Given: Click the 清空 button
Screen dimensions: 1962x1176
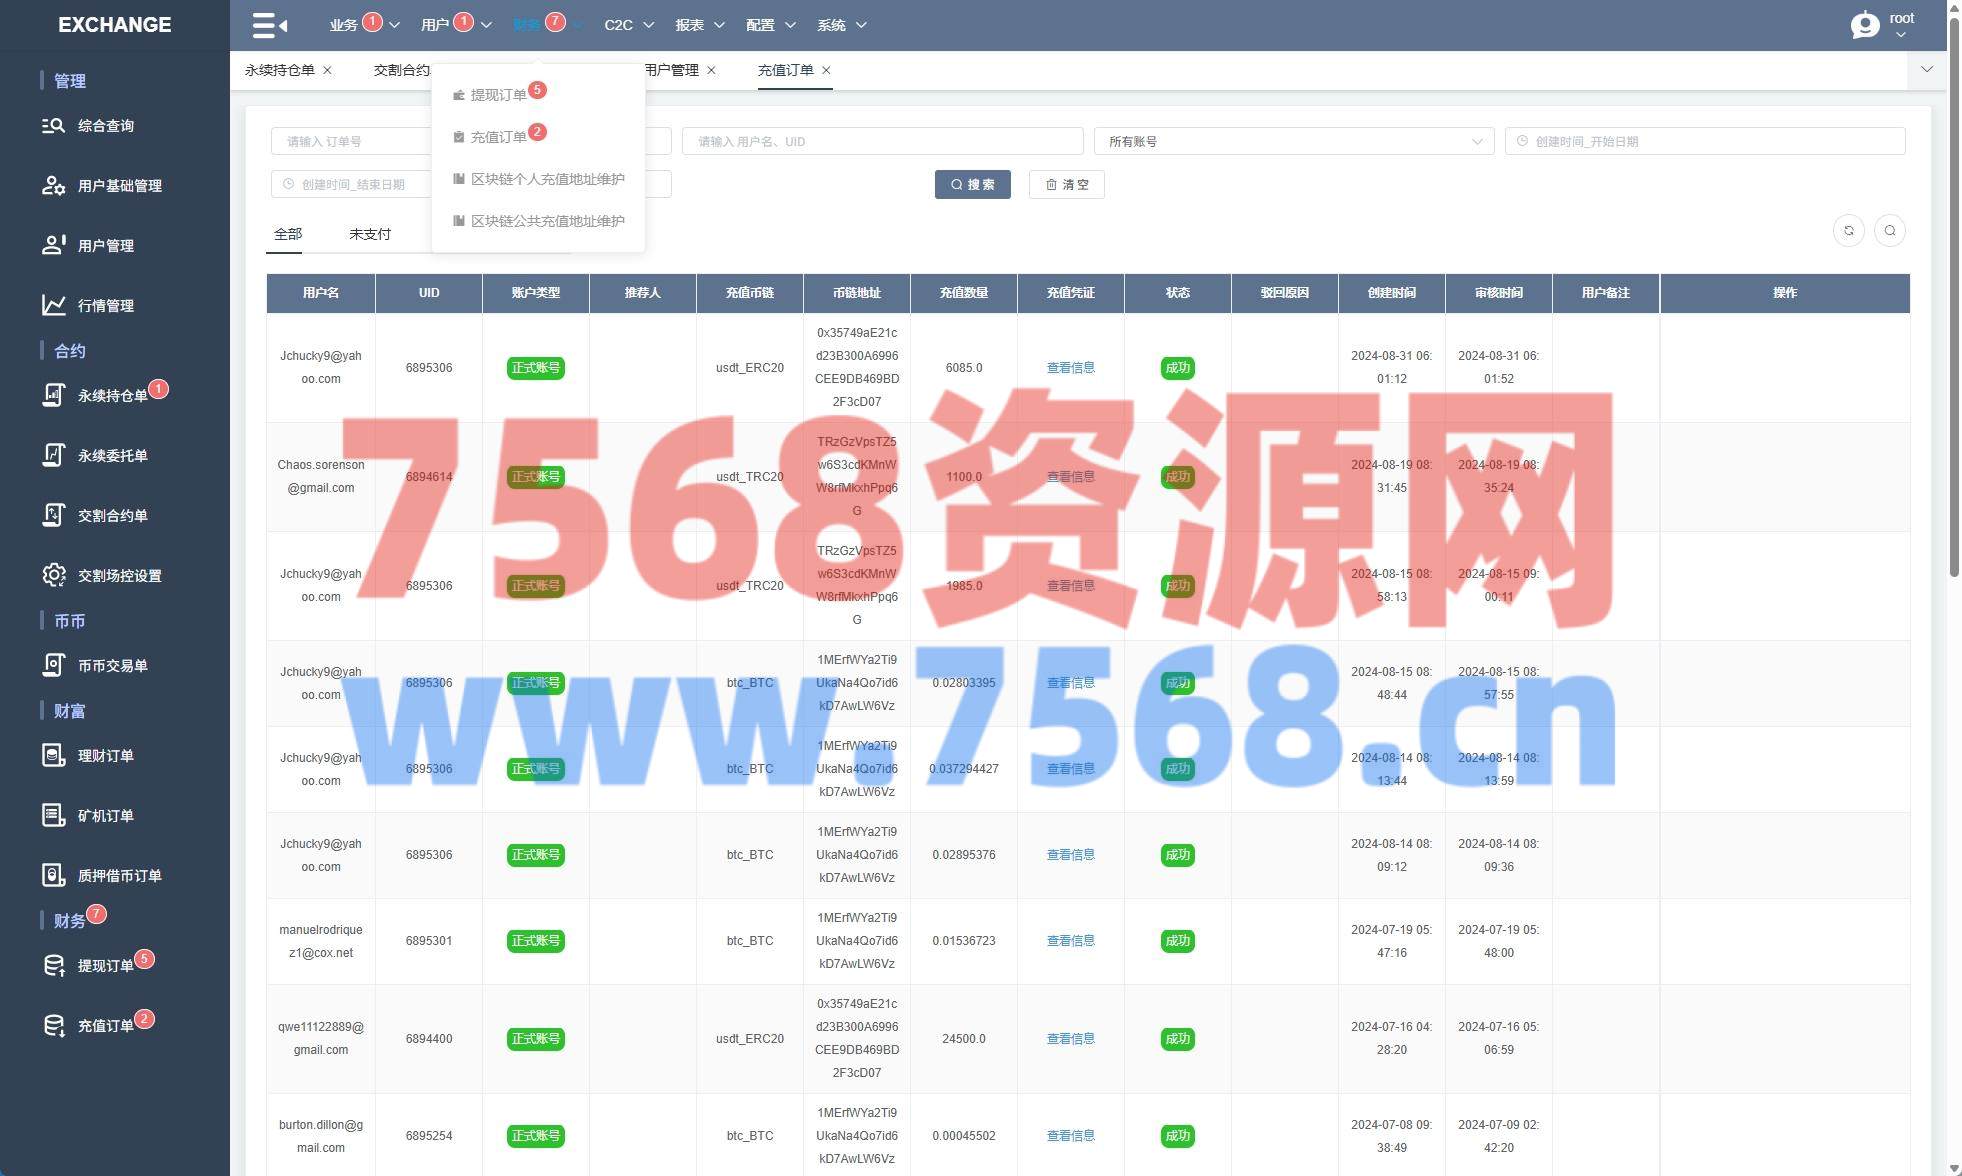Looking at the screenshot, I should tap(1066, 185).
